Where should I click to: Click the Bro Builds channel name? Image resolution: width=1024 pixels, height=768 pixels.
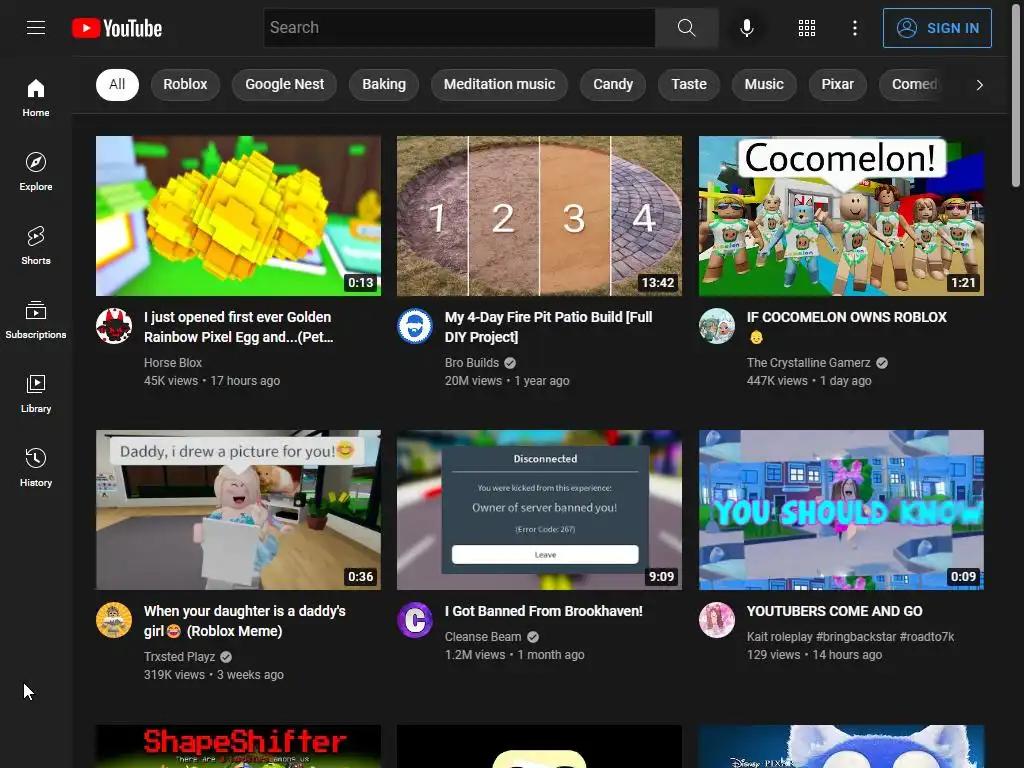coord(472,362)
